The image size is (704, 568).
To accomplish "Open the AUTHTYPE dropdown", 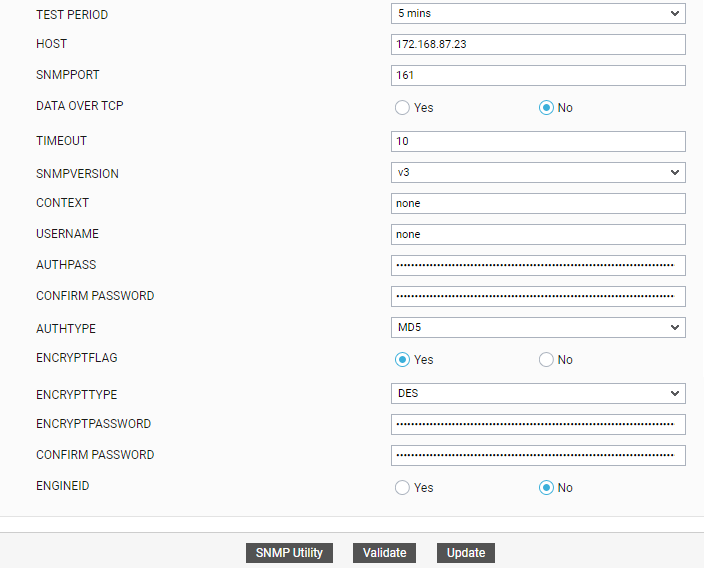I will 538,328.
